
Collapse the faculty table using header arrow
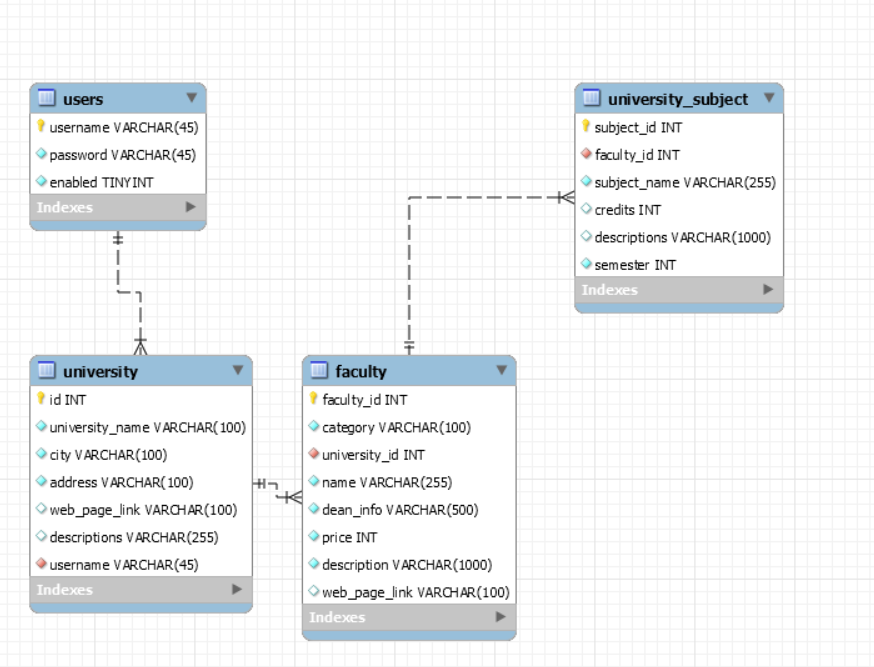[501, 370]
